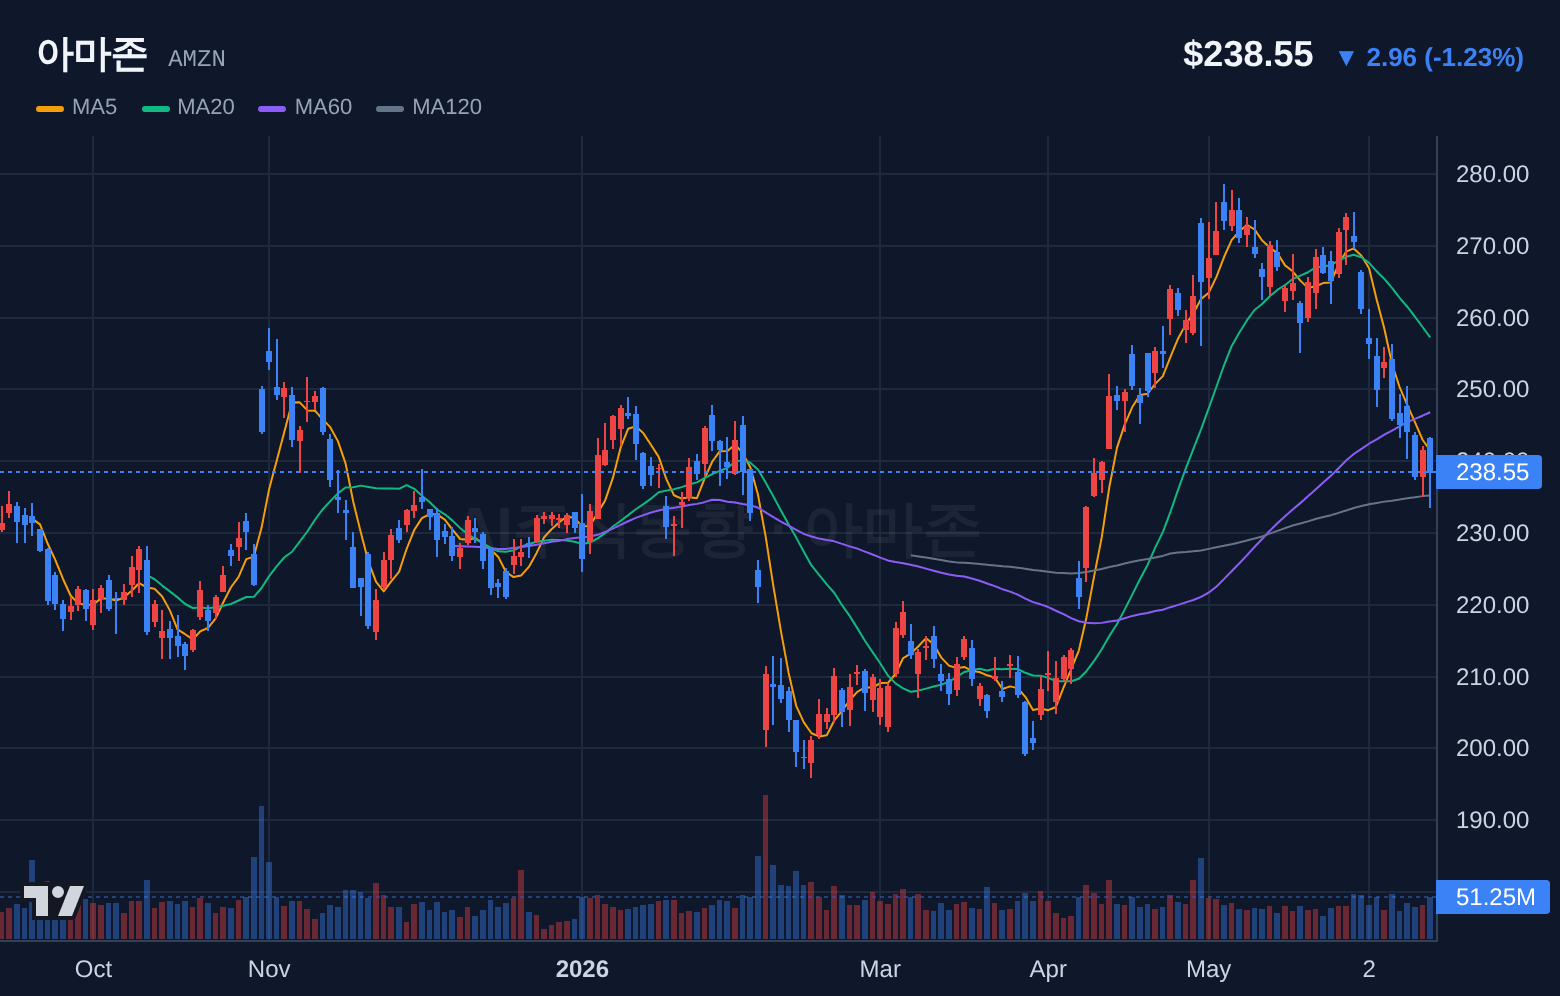Viewport: 1560px width, 996px height.
Task: Click the gray MA120 color swatch
Action: click(x=390, y=108)
